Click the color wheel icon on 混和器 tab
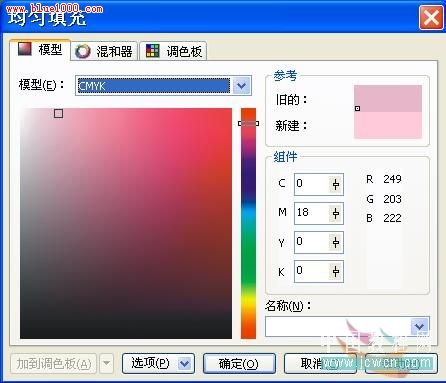Viewport: 446px width, 383px height. point(82,52)
